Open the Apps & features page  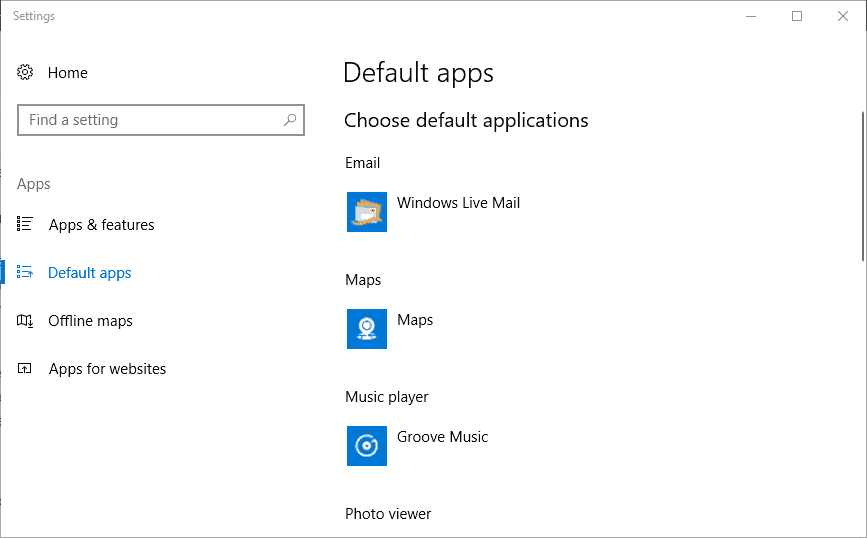coord(101,225)
